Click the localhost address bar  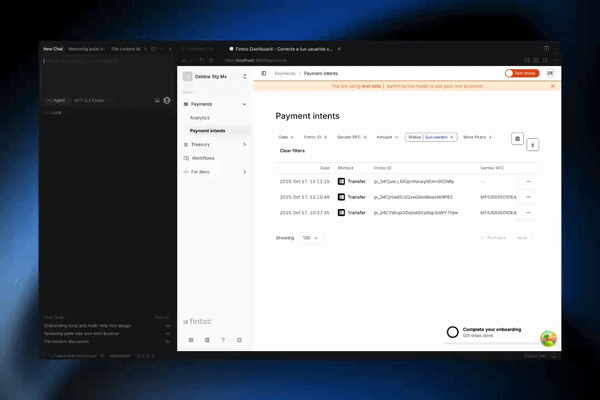(255, 60)
